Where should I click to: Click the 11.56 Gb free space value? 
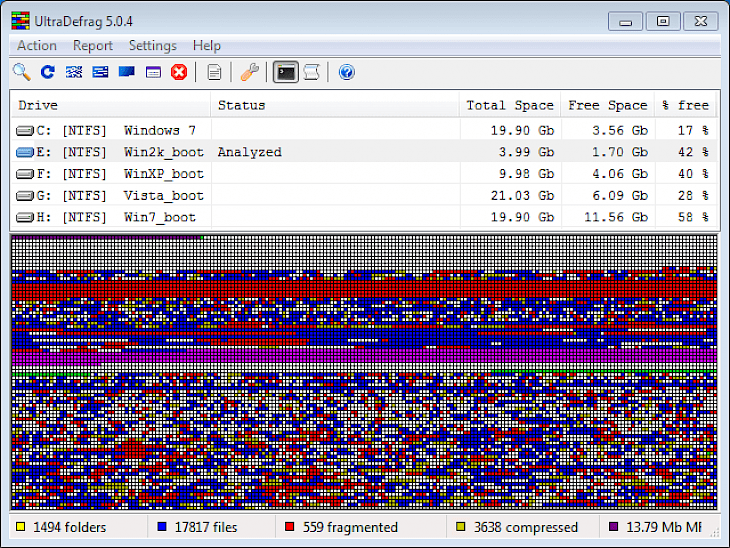click(x=616, y=217)
